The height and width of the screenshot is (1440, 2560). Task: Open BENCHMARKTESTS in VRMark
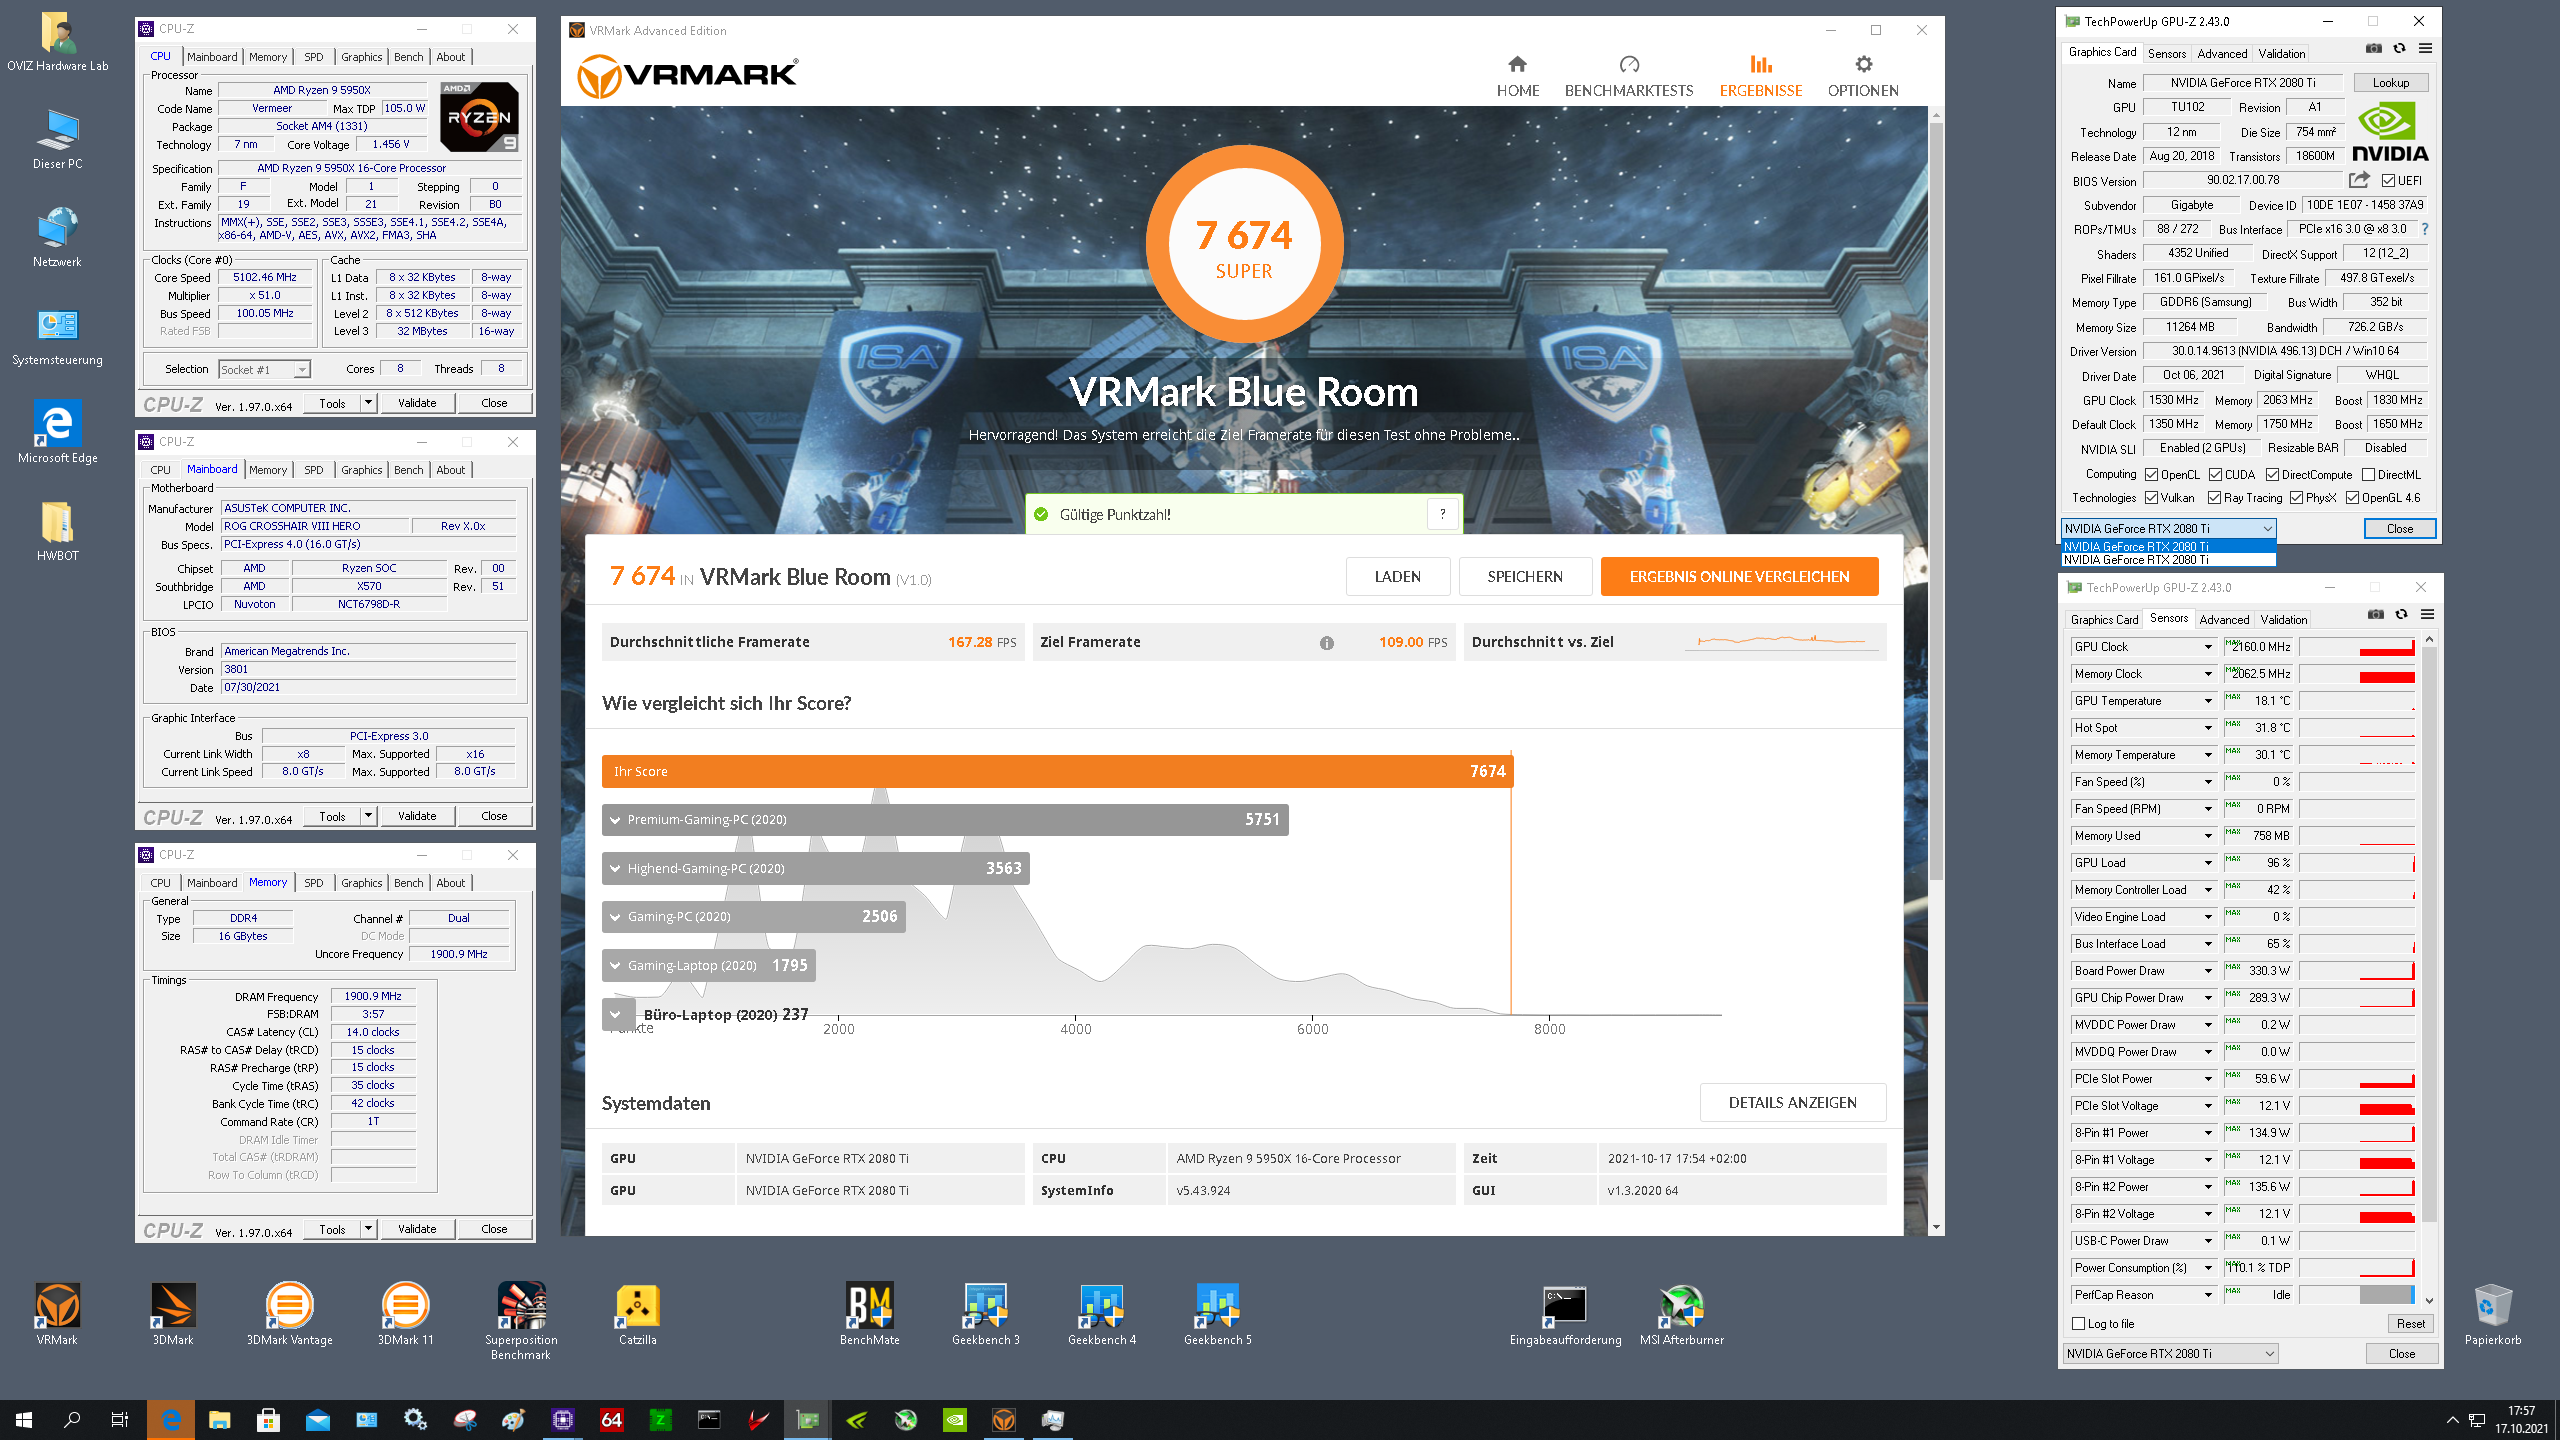[x=1629, y=76]
